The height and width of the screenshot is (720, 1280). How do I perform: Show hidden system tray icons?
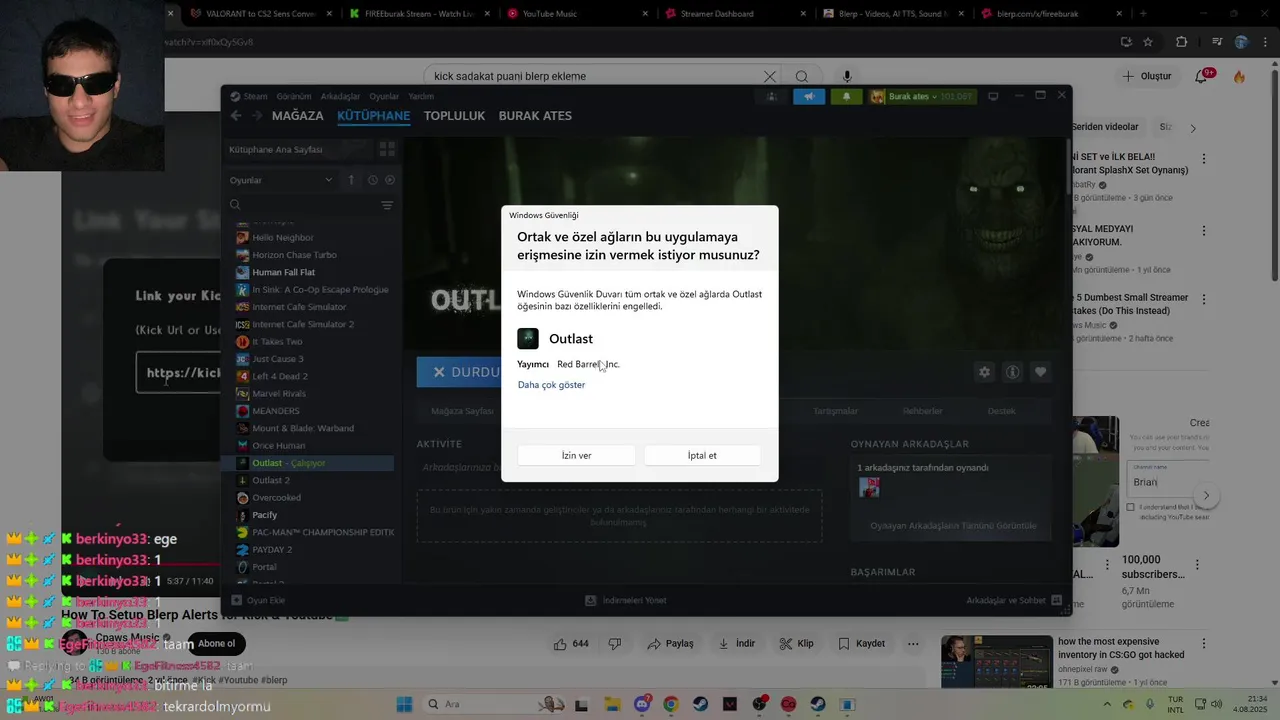click(x=1108, y=705)
